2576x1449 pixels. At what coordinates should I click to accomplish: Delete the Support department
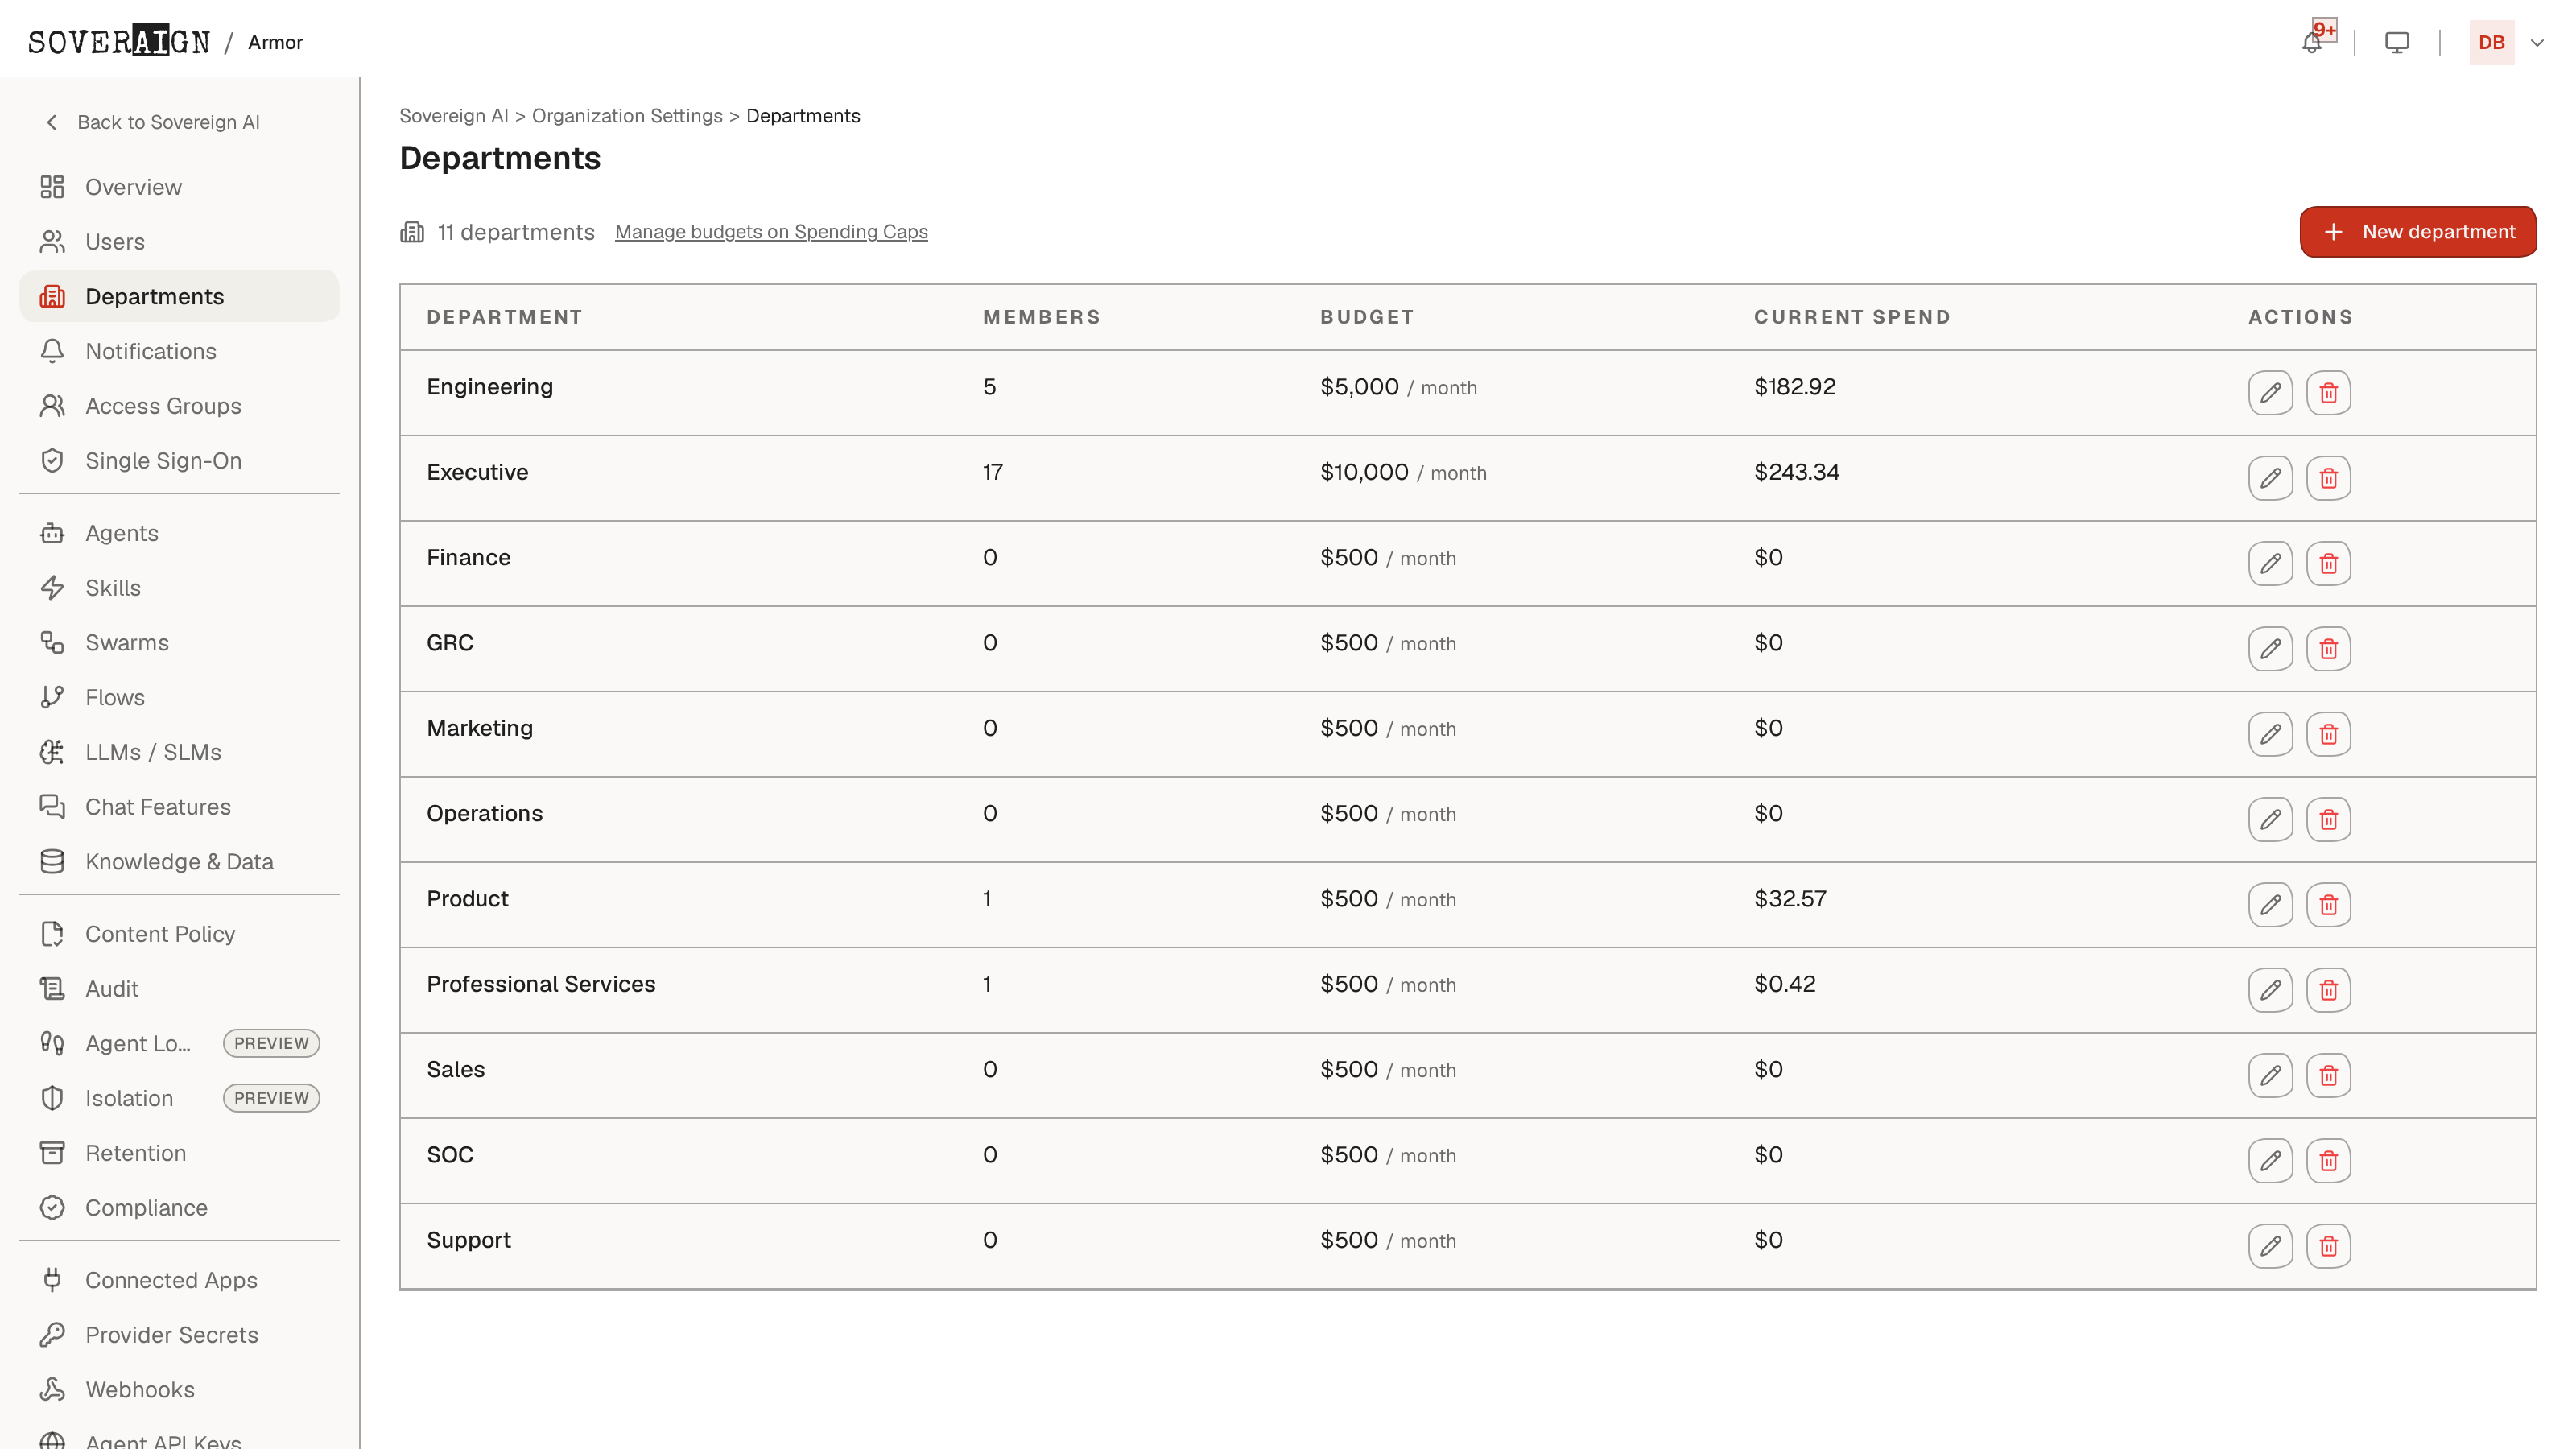point(2328,1246)
